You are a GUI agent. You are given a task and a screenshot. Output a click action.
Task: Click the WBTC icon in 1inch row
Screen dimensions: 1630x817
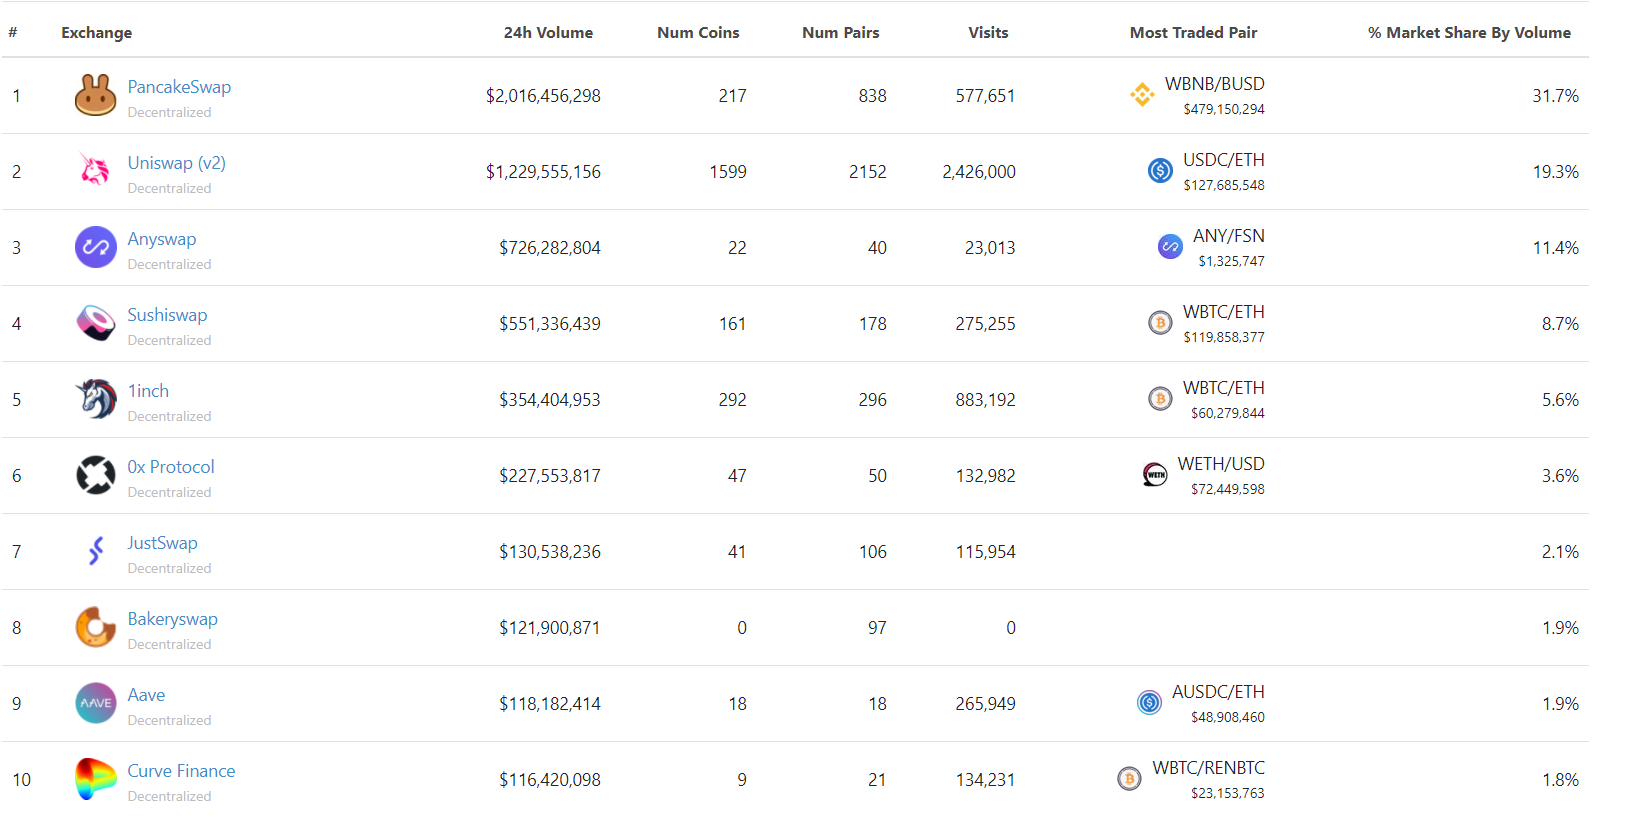coord(1160,399)
